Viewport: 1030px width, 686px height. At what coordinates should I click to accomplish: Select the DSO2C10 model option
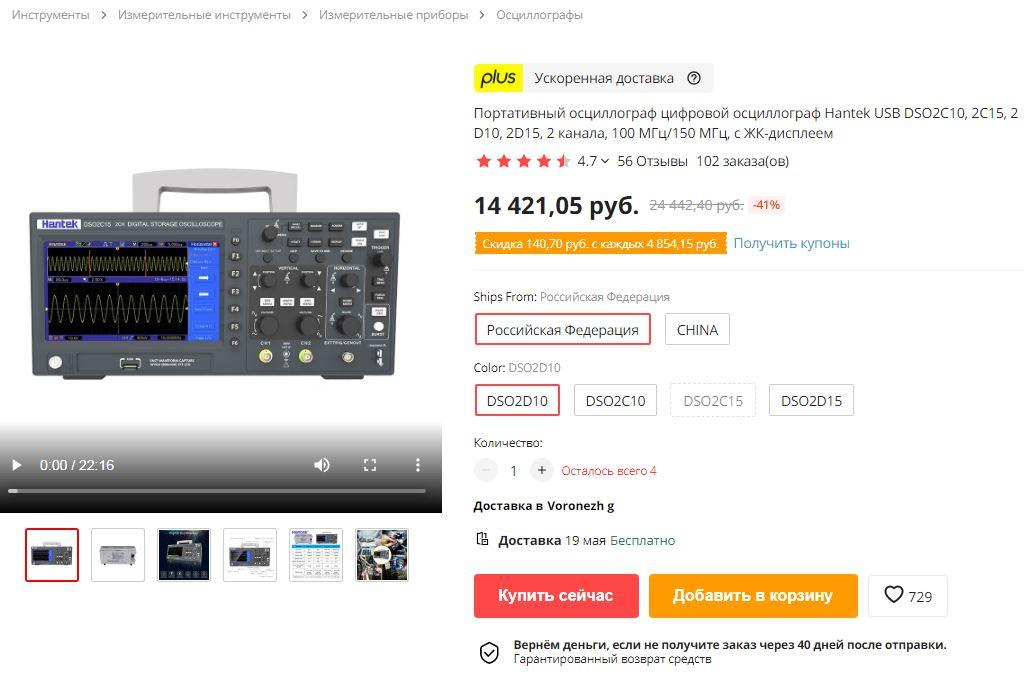point(616,400)
